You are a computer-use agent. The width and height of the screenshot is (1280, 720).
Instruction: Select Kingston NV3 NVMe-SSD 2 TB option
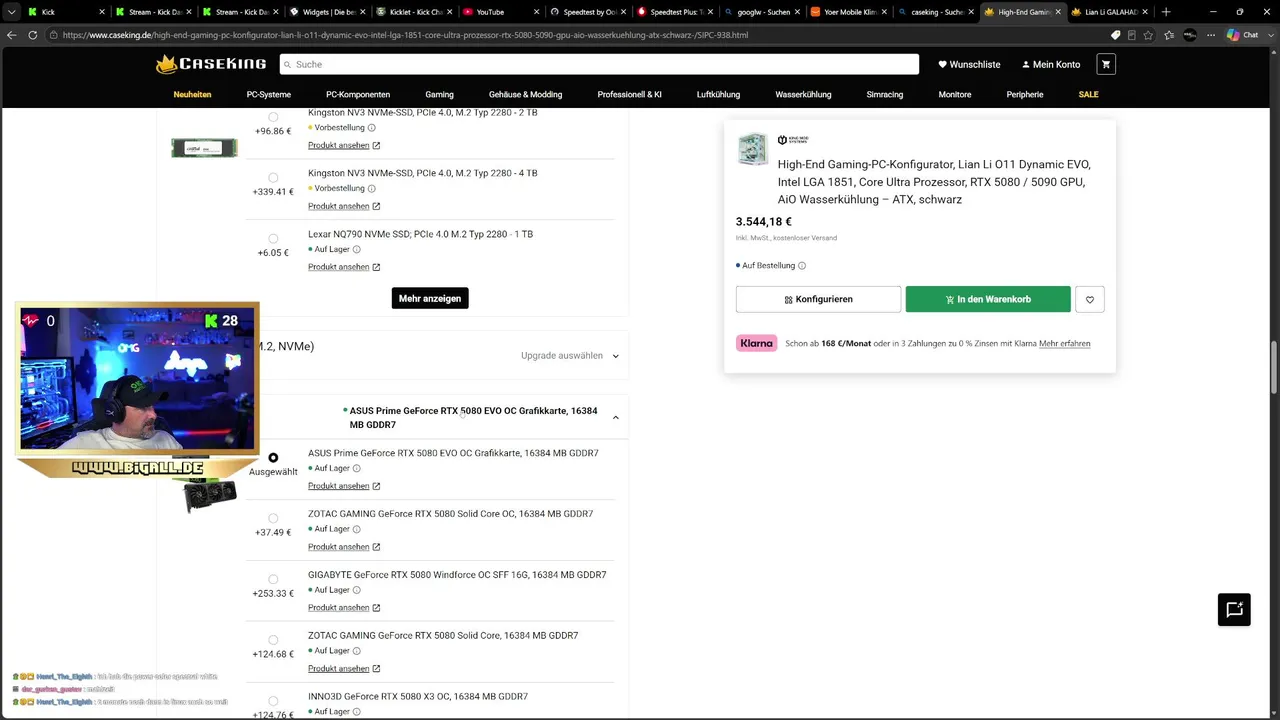pos(273,117)
